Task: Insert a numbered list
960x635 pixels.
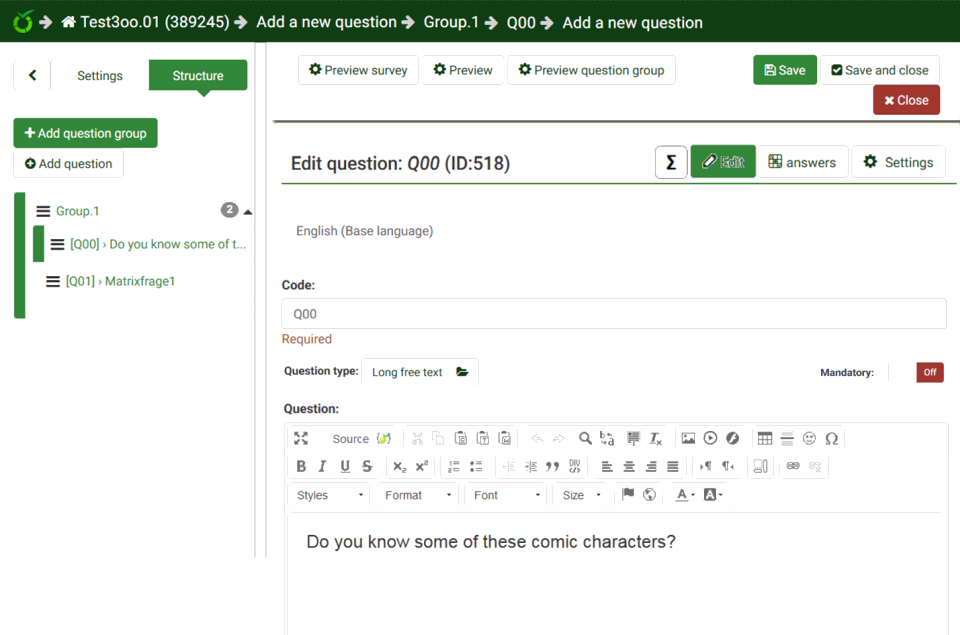Action: [x=454, y=467]
